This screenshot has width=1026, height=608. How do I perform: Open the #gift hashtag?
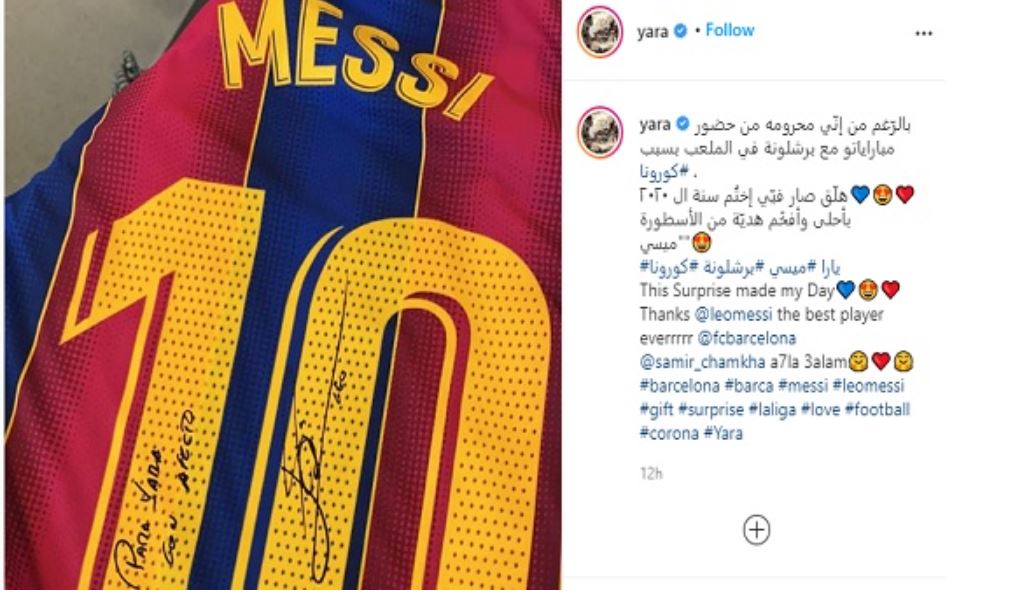[656, 410]
